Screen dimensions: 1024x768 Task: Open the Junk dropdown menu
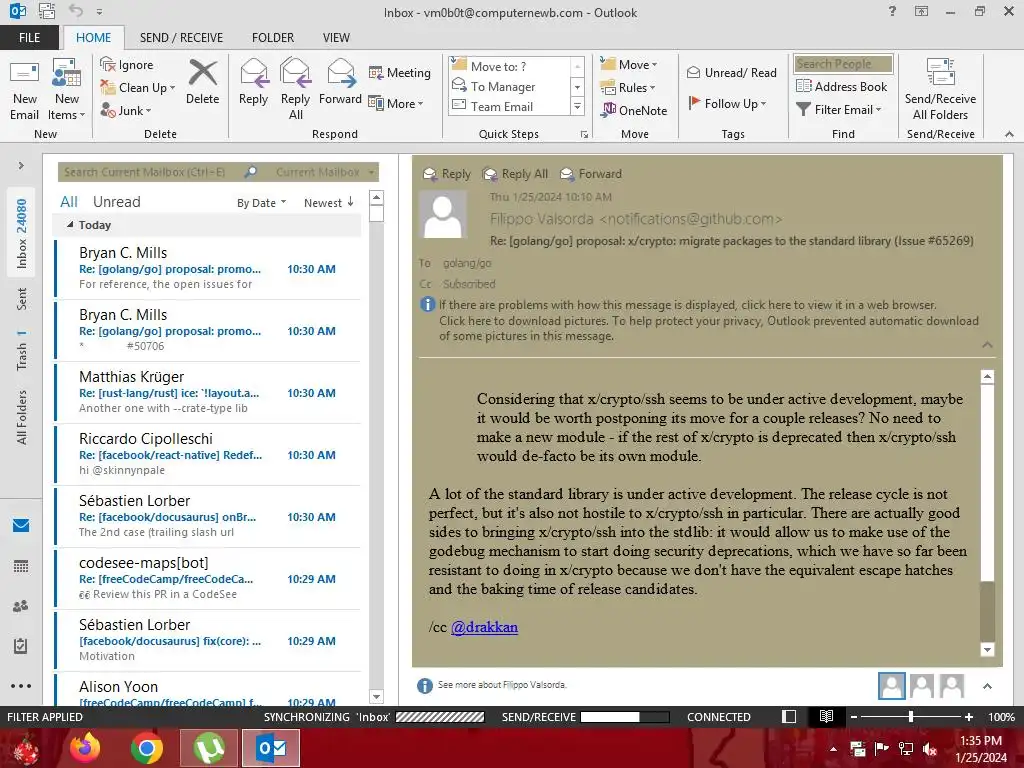pyautogui.click(x=126, y=110)
